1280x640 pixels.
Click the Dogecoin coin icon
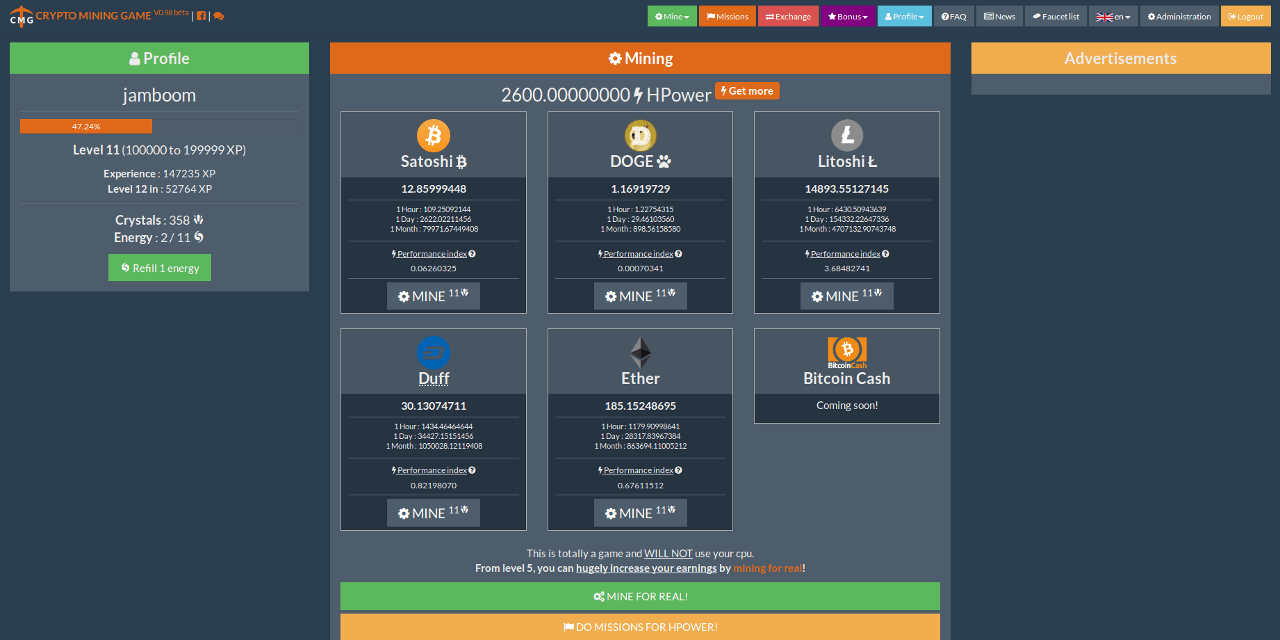(640, 135)
